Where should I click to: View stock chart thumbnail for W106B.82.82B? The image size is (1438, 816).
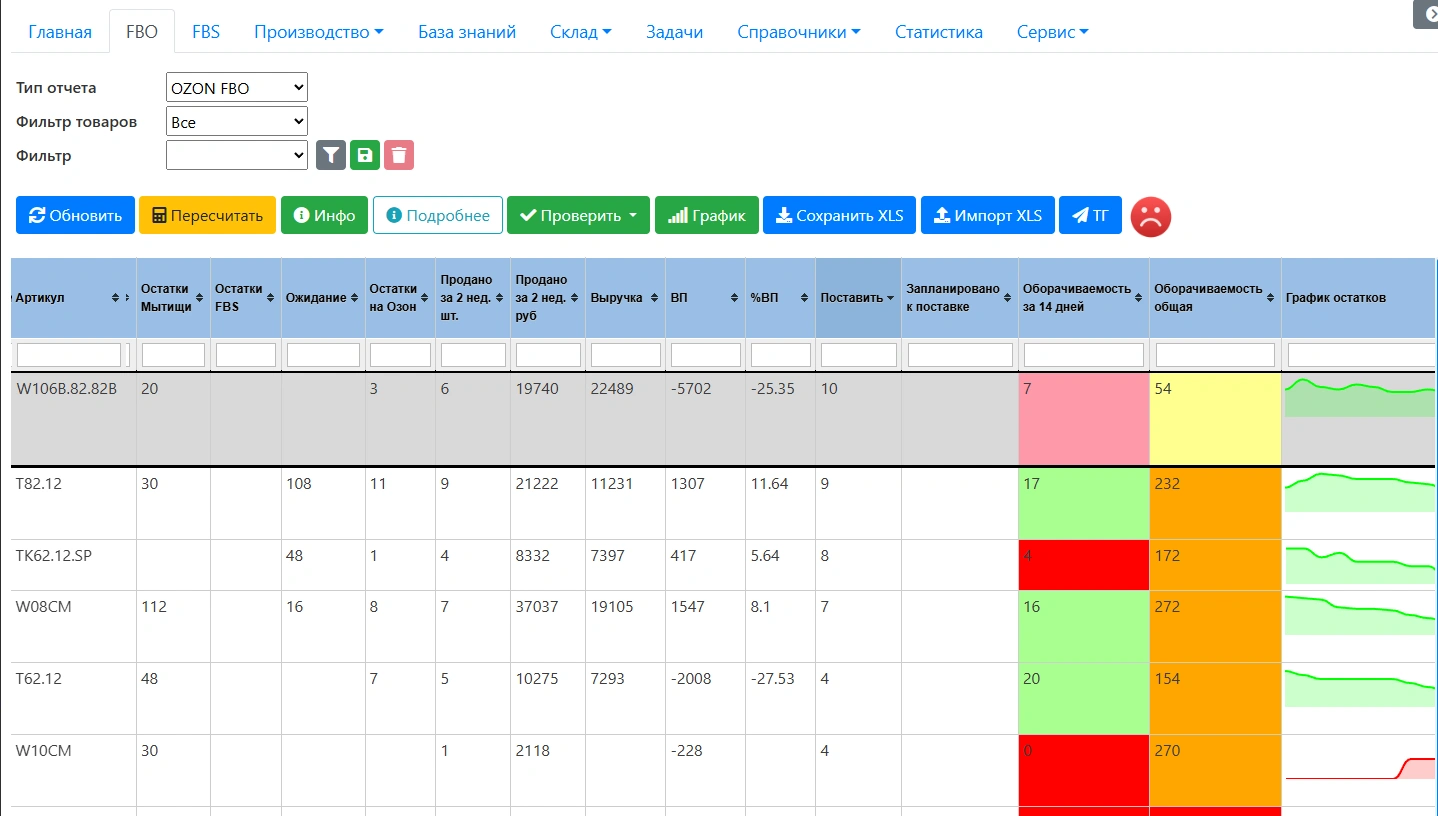[1359, 397]
